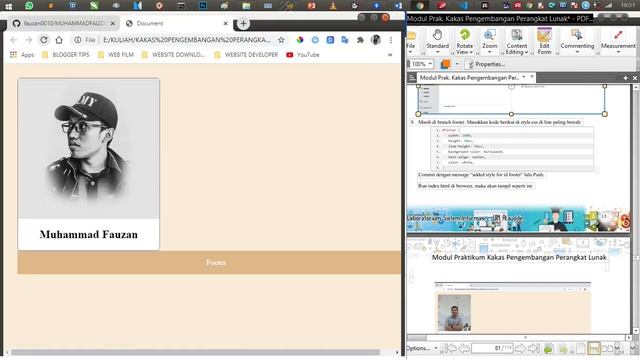Screen dimensions: 640x360
Task: Open the WEB FILM bookmark folder
Action: [x=116, y=55]
